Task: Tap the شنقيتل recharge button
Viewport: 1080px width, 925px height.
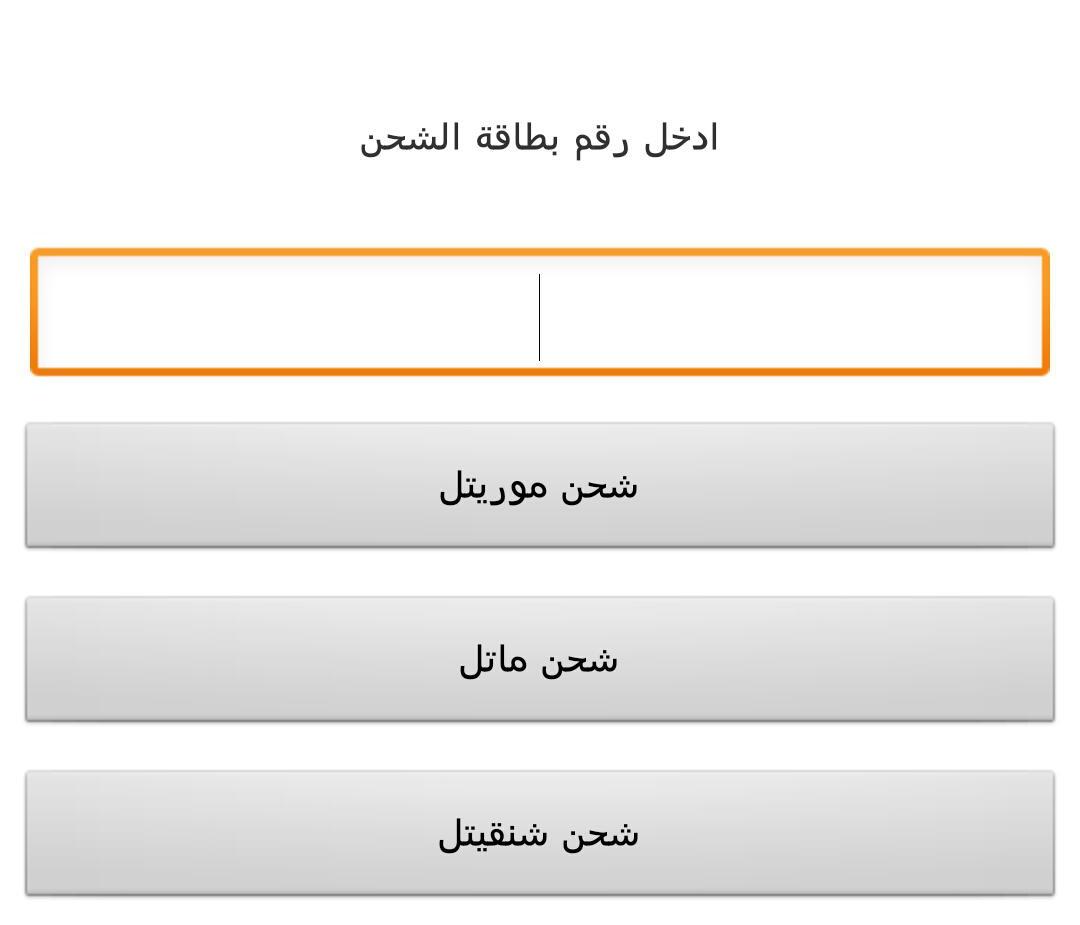Action: 540,833
